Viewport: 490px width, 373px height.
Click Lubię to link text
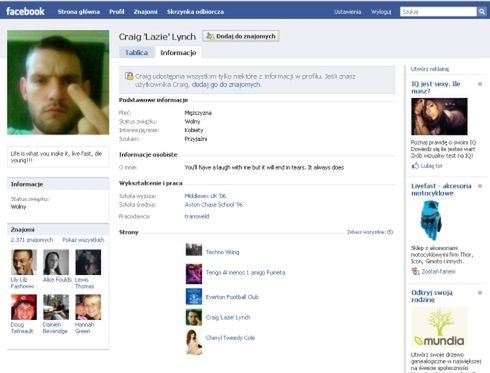pyautogui.click(x=431, y=166)
